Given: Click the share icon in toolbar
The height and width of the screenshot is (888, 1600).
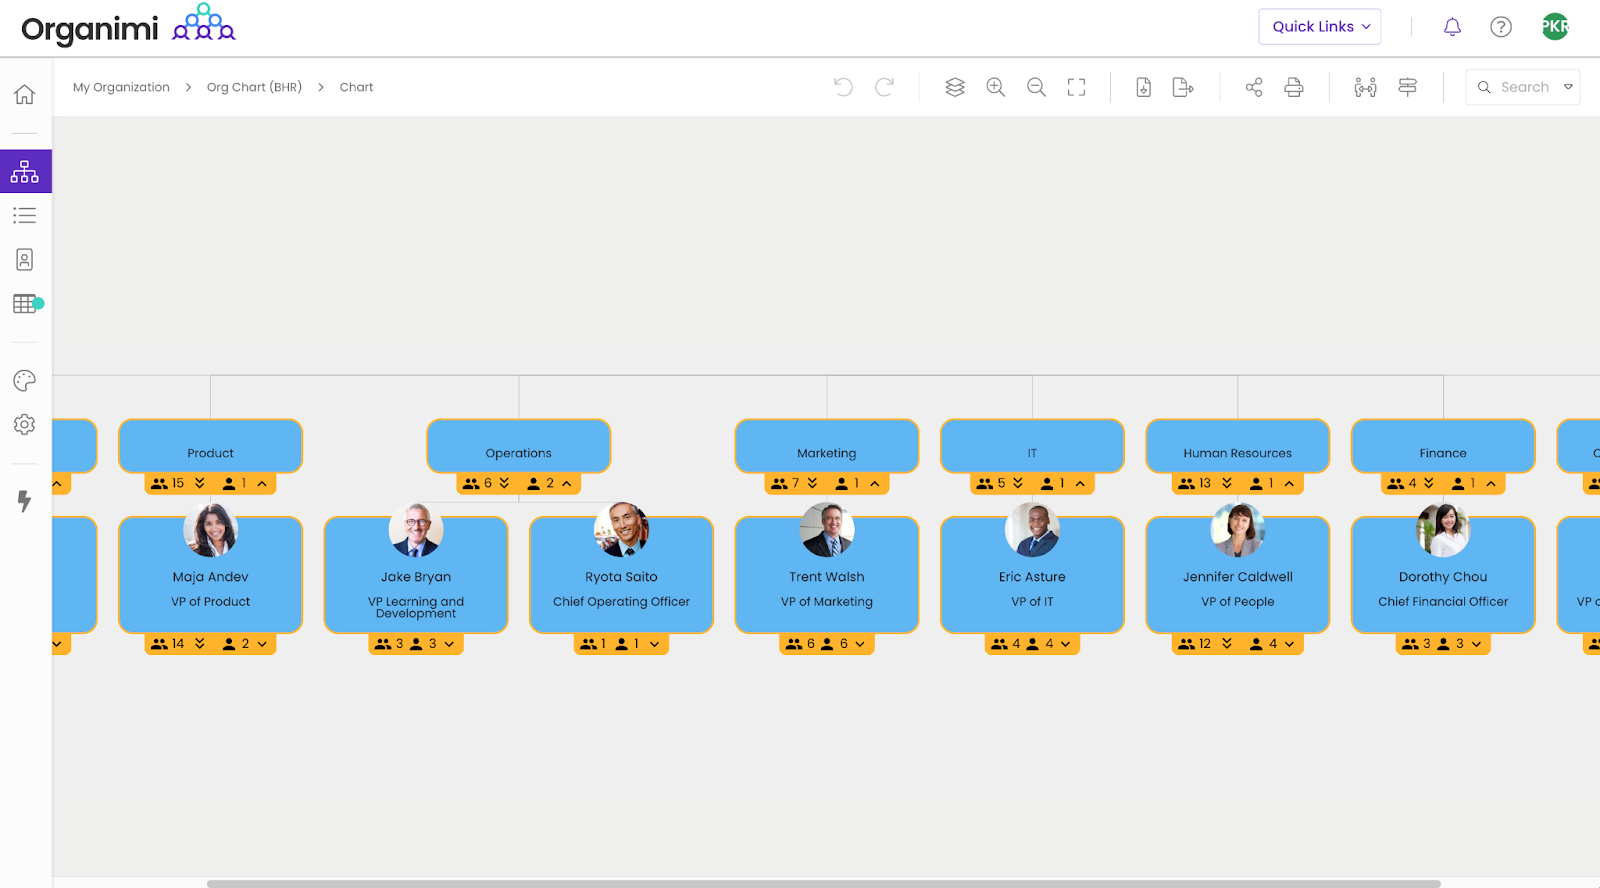Looking at the screenshot, I should click(x=1254, y=87).
